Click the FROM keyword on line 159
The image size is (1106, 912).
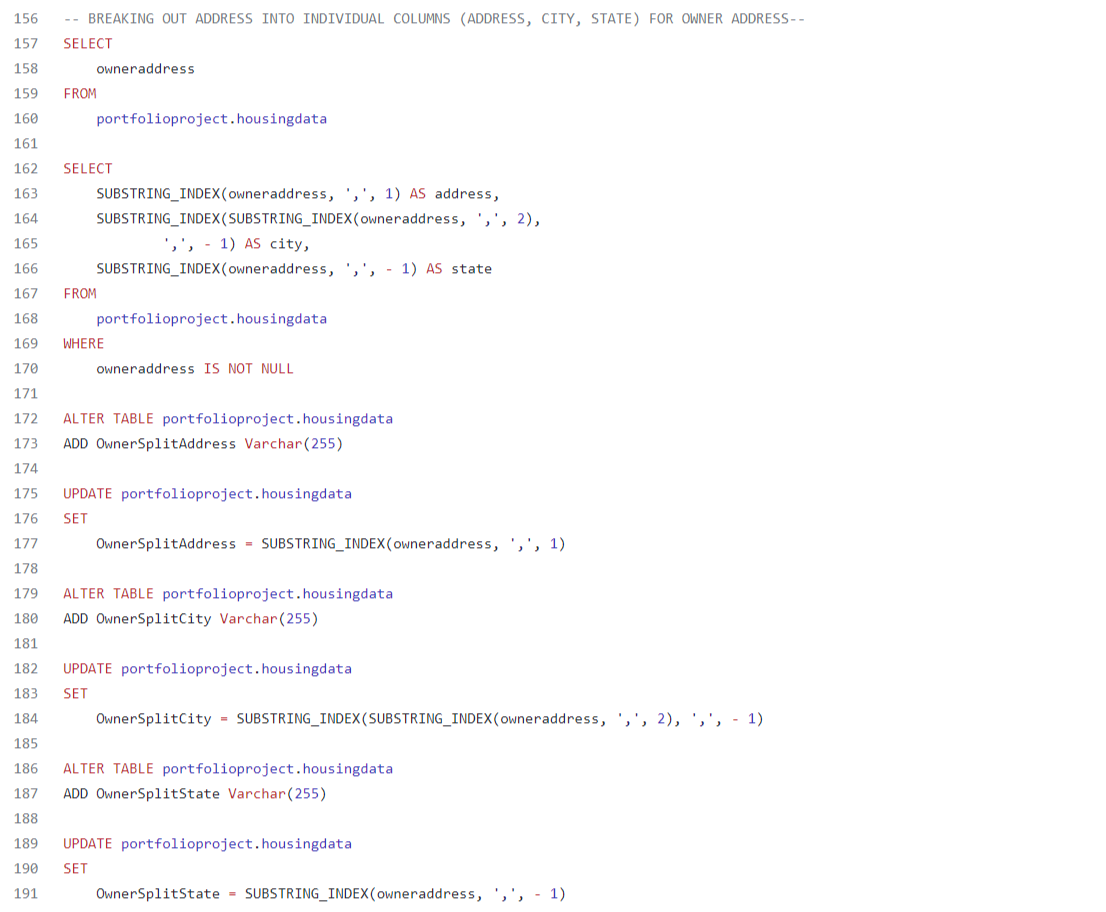point(80,94)
